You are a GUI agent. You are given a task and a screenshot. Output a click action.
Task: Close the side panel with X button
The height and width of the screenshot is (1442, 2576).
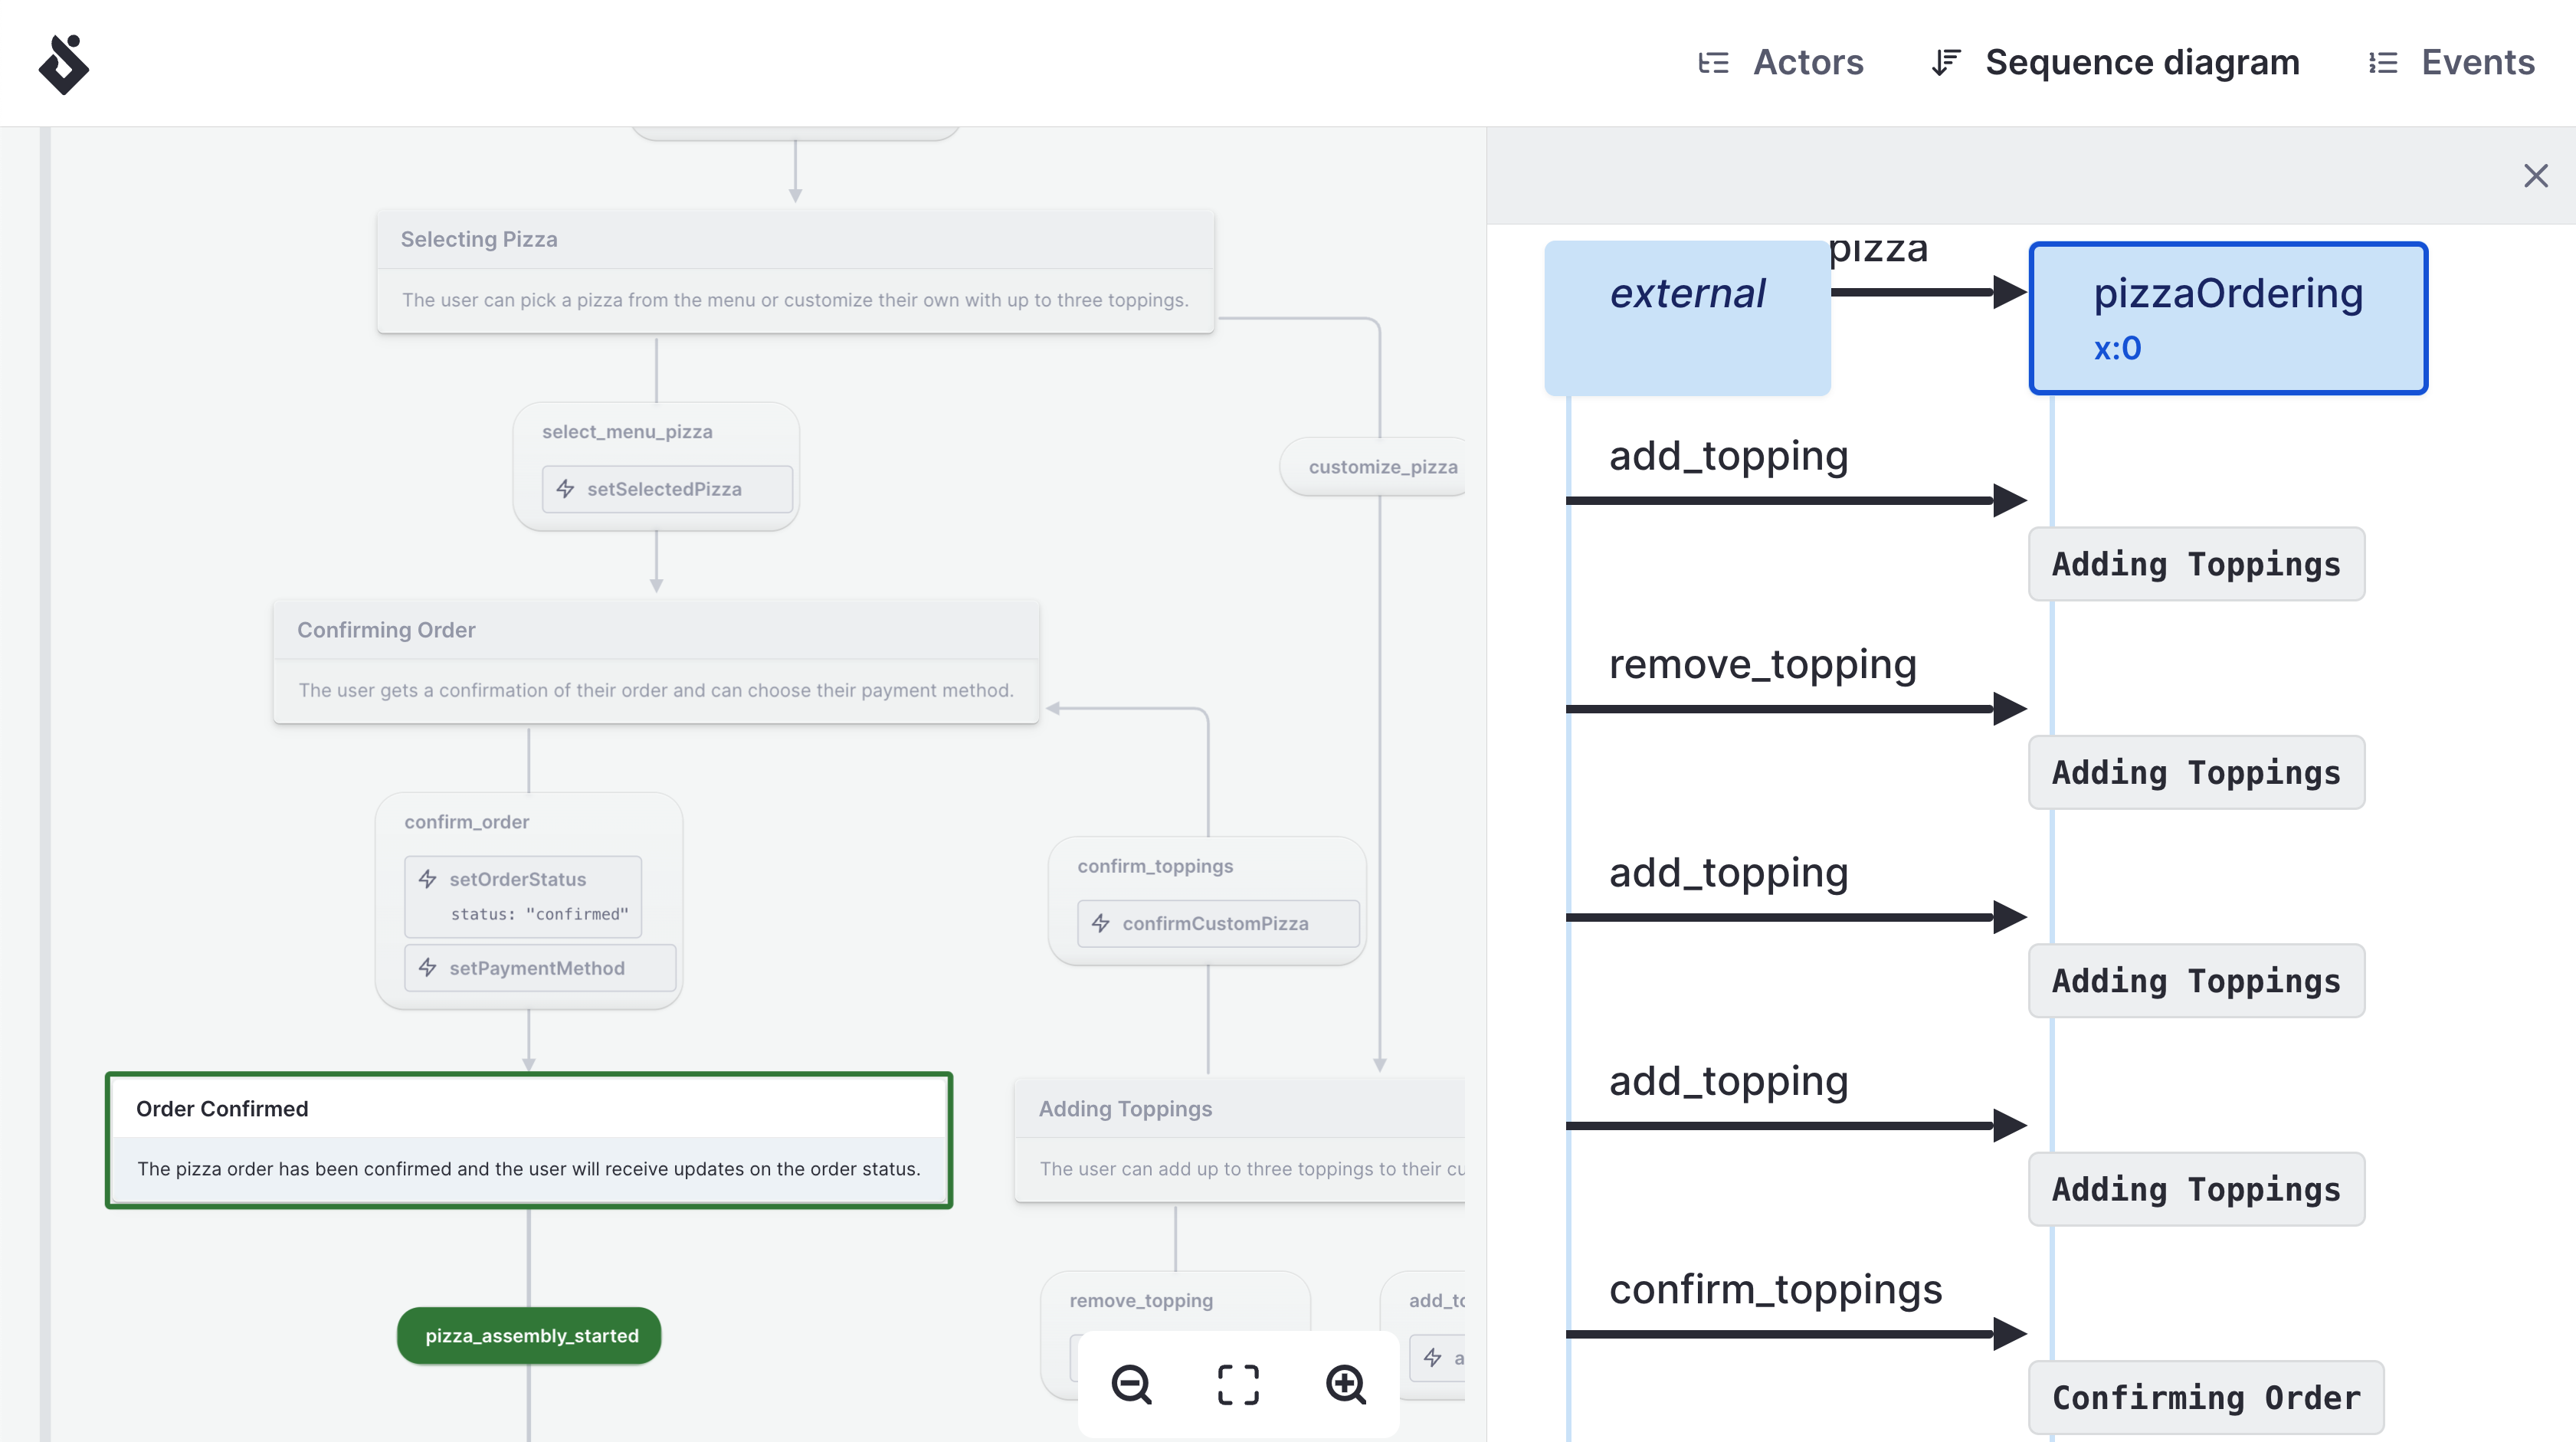click(x=2537, y=175)
